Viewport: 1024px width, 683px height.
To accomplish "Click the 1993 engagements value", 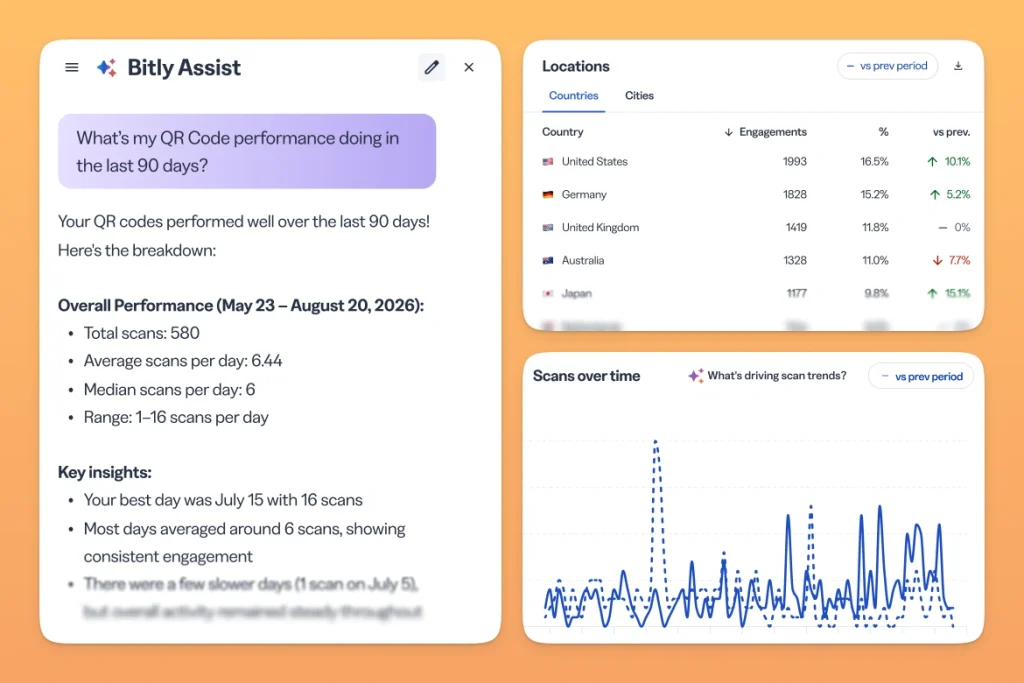I will point(795,161).
